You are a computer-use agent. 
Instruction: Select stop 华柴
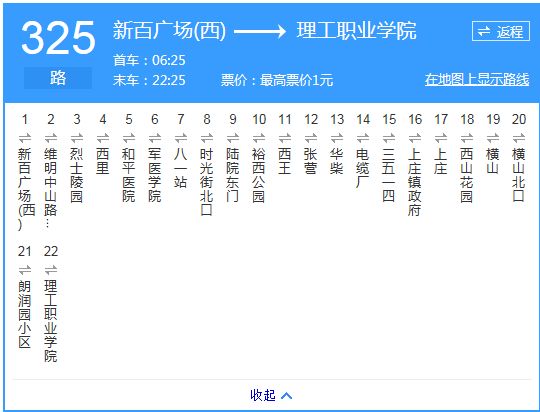click(x=337, y=161)
